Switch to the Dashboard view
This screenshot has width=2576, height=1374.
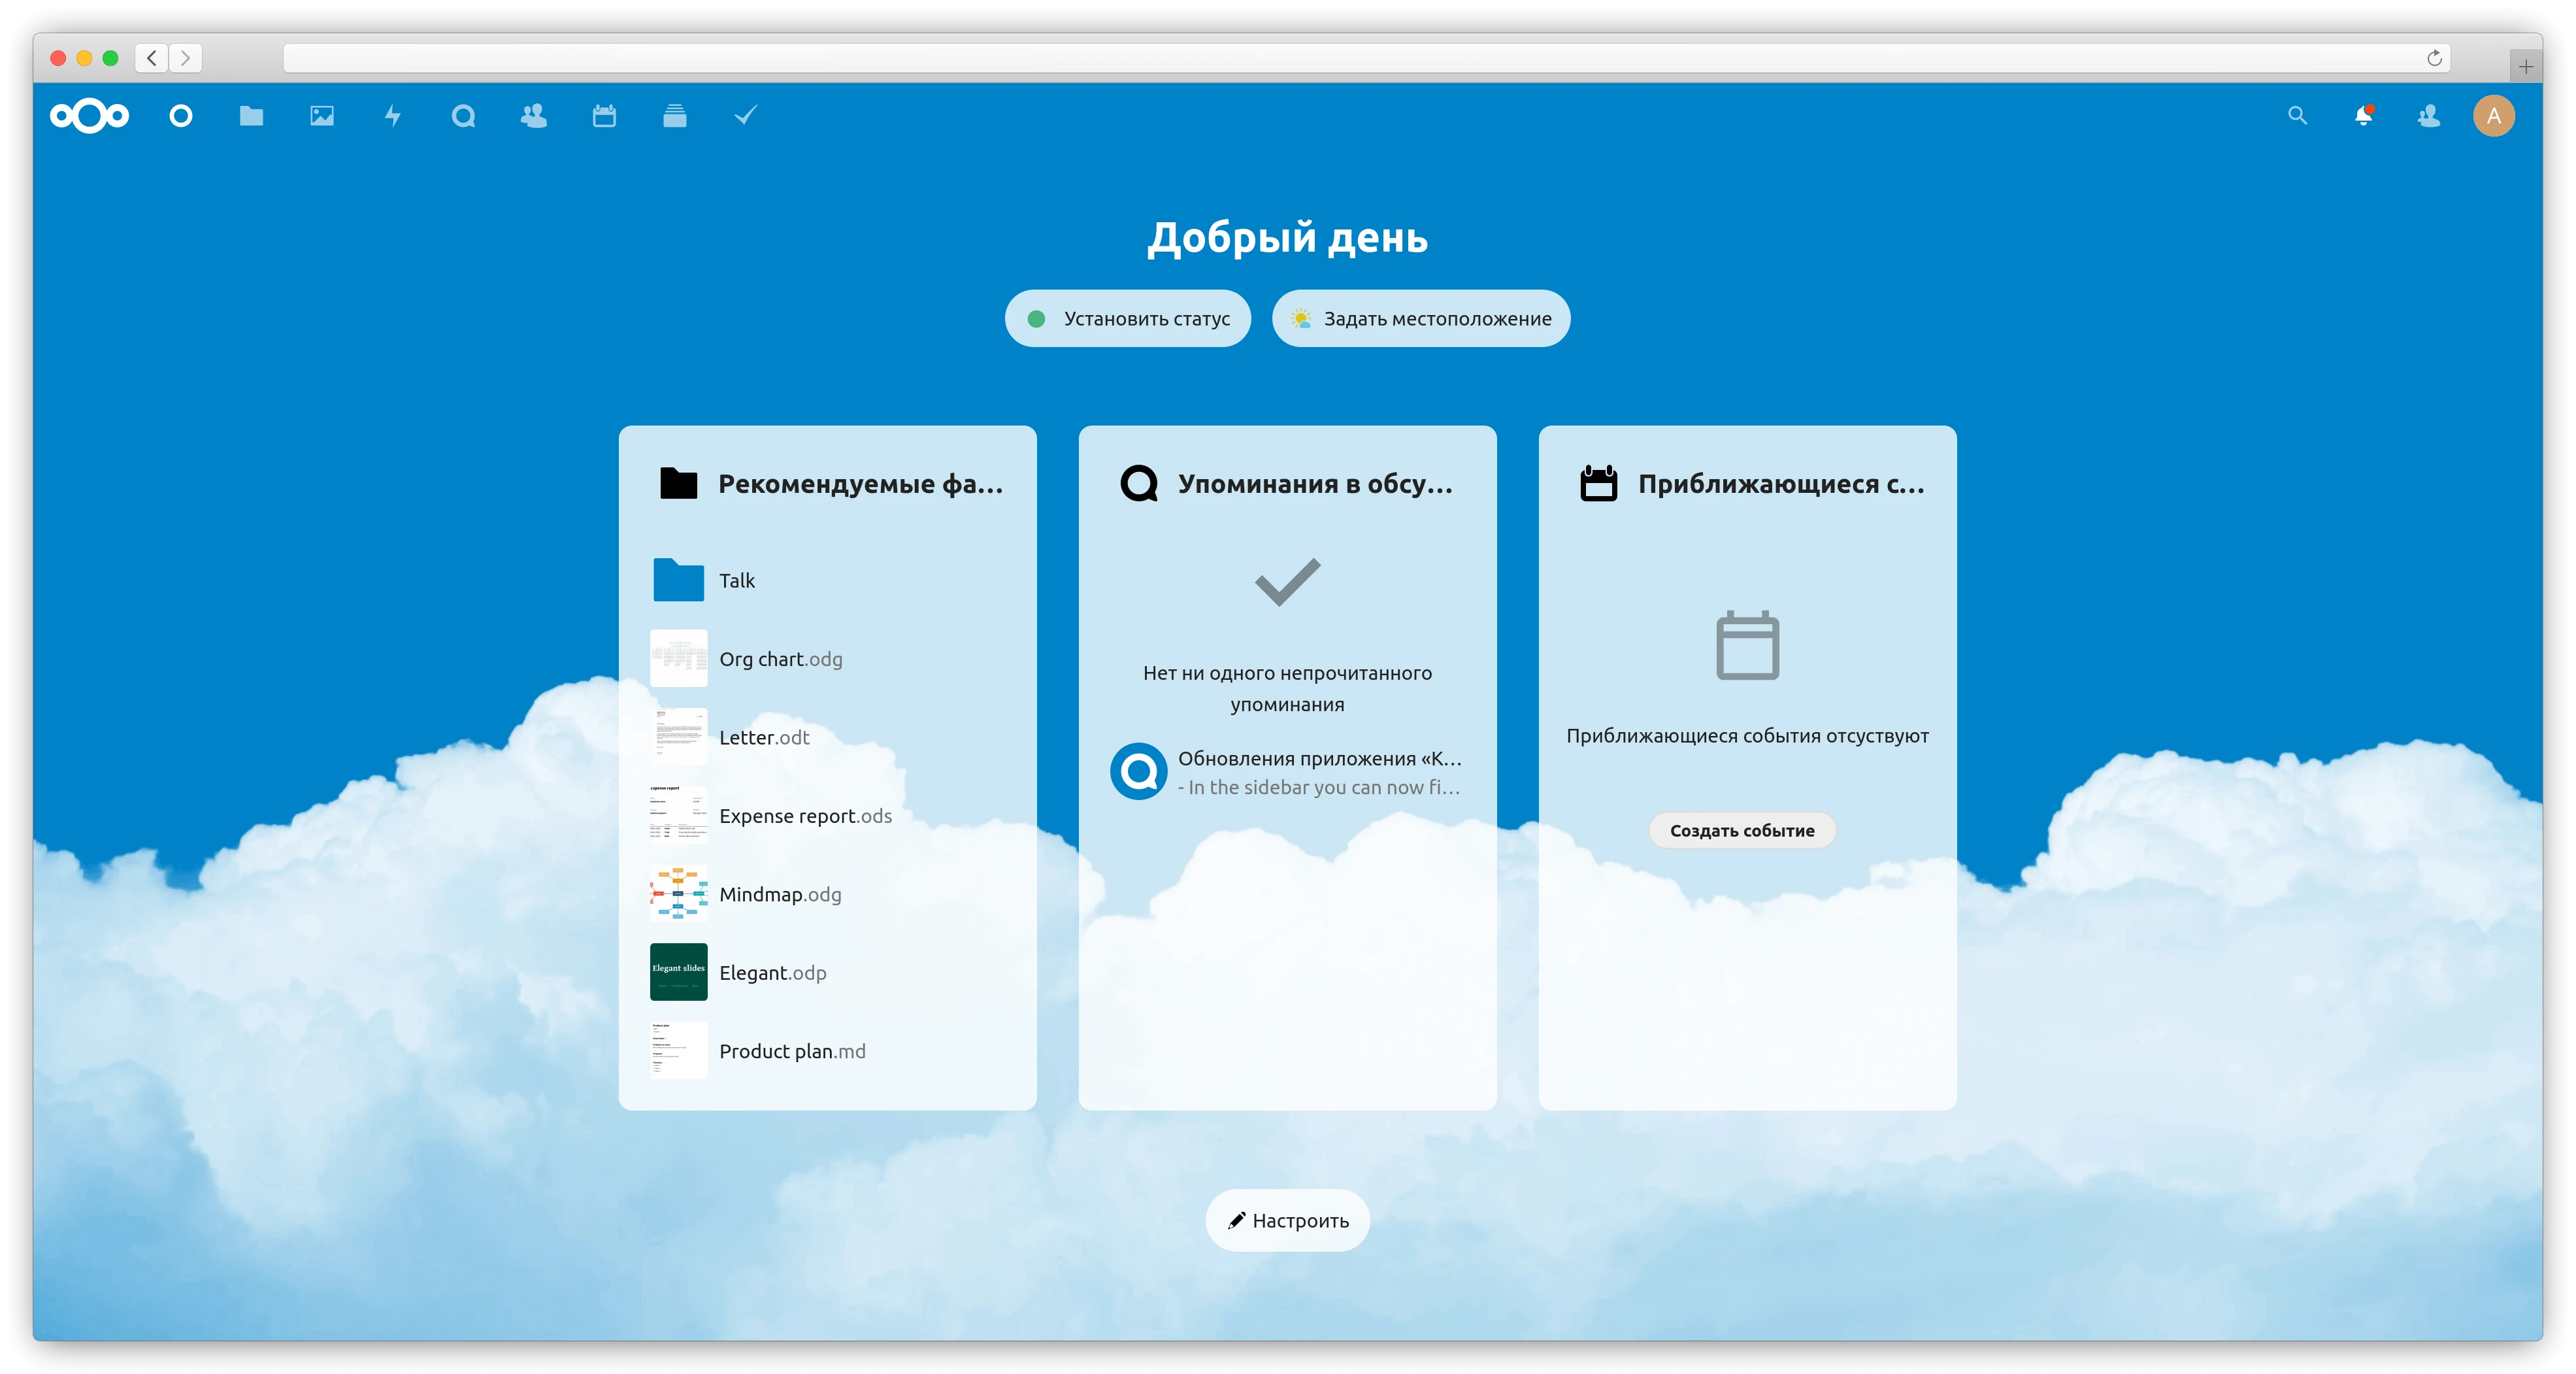point(181,116)
